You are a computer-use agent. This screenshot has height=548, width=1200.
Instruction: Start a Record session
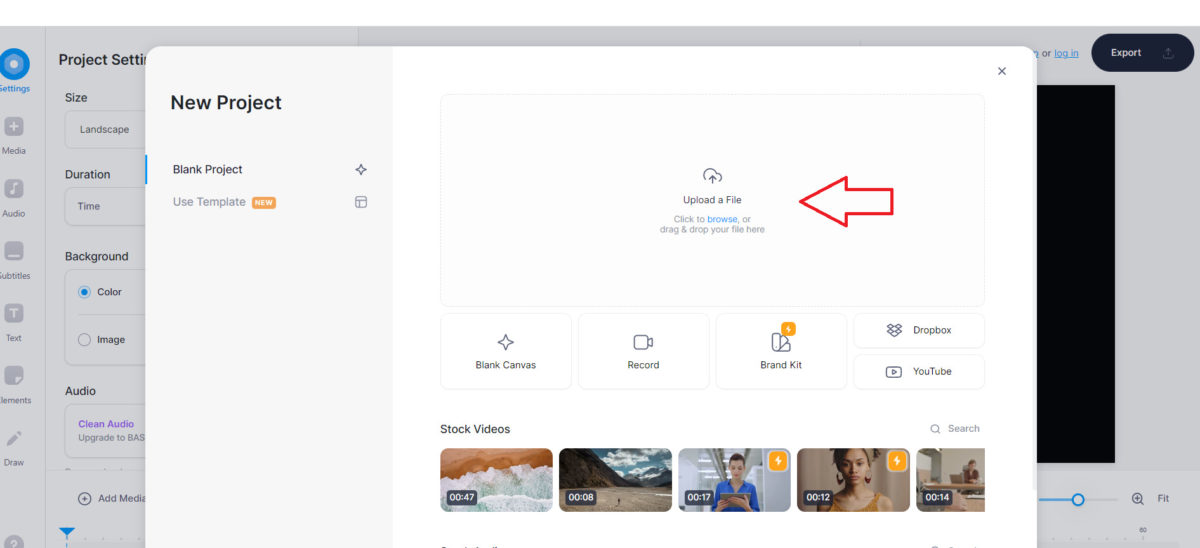643,351
